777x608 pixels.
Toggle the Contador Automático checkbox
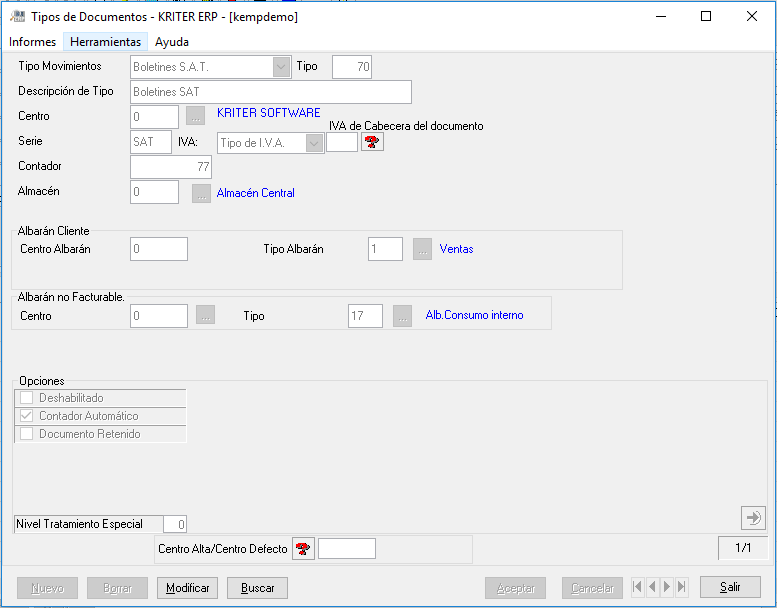pyautogui.click(x=26, y=416)
